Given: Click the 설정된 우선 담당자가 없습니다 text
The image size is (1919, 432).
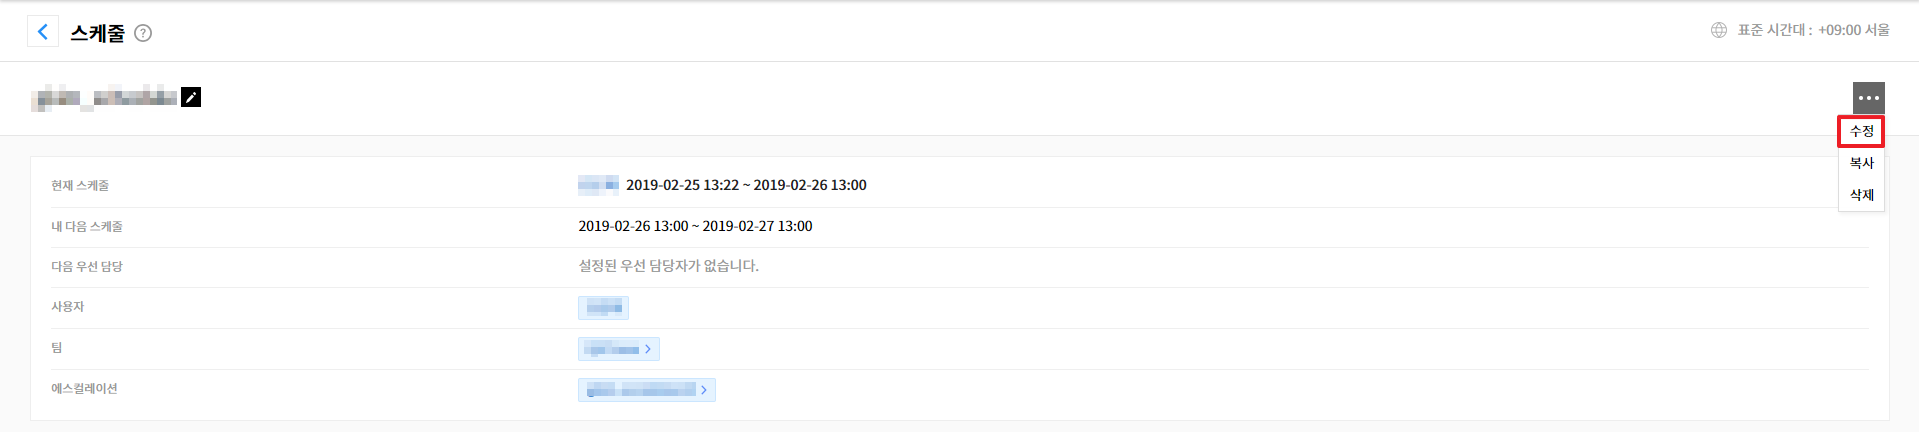Looking at the screenshot, I should pos(668,266).
